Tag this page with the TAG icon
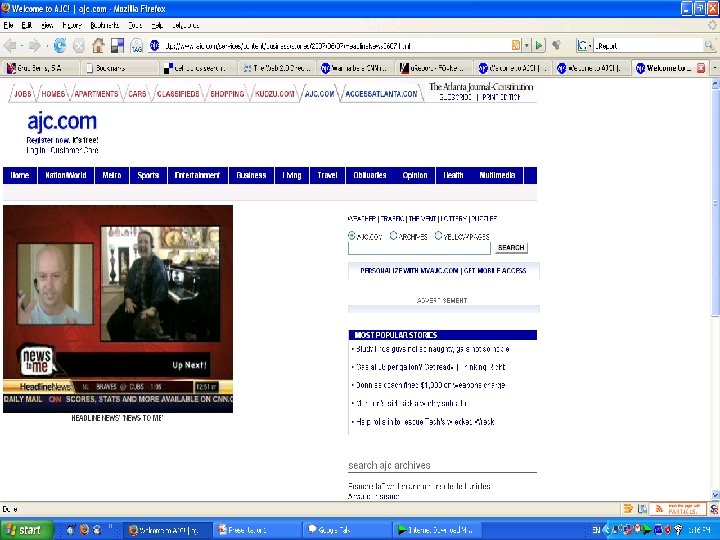Viewport: 720px width, 540px height. coord(136,45)
